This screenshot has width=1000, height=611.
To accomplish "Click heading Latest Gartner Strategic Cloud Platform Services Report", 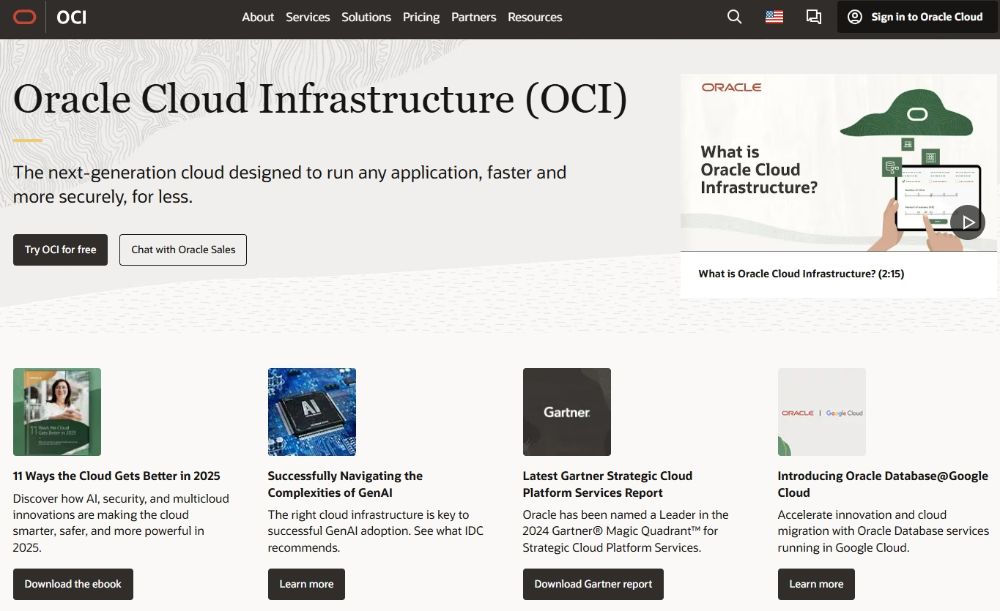I will click(607, 484).
